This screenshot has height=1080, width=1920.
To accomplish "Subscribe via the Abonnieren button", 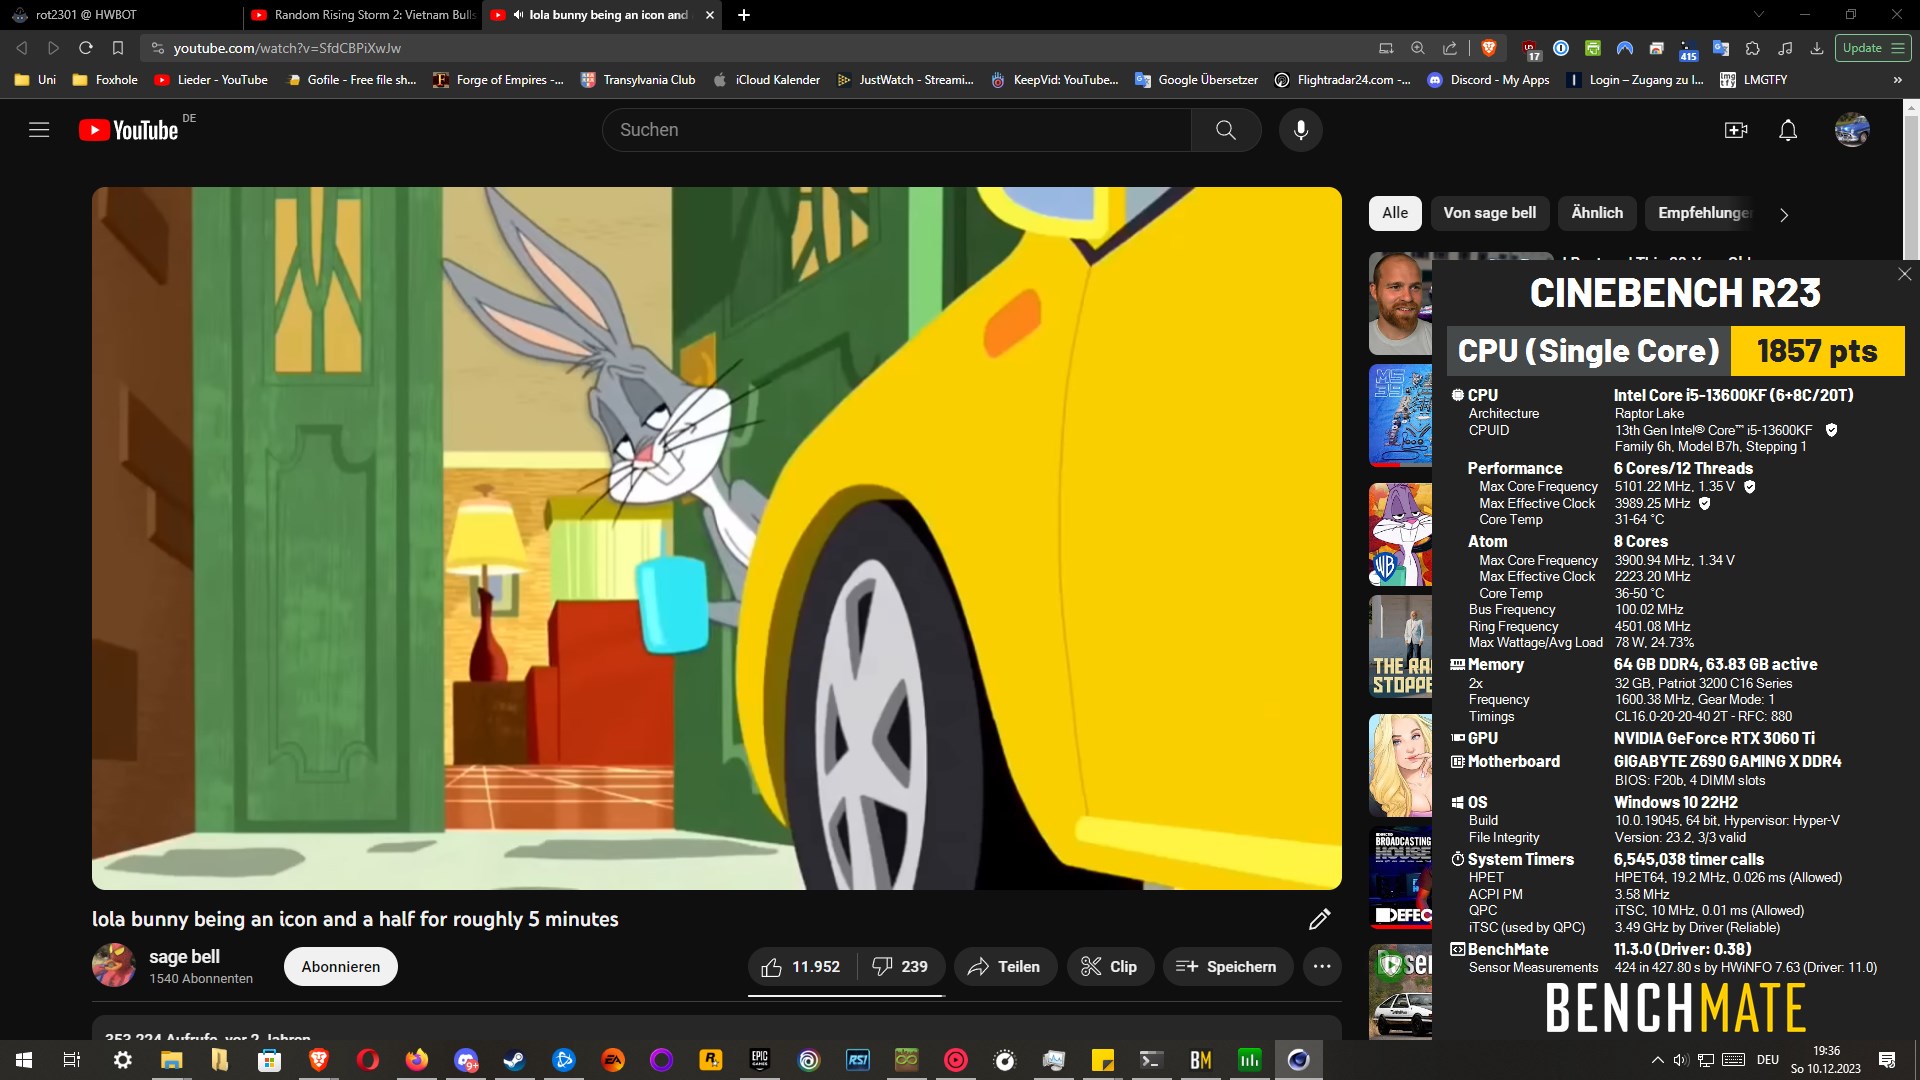I will pos(341,967).
